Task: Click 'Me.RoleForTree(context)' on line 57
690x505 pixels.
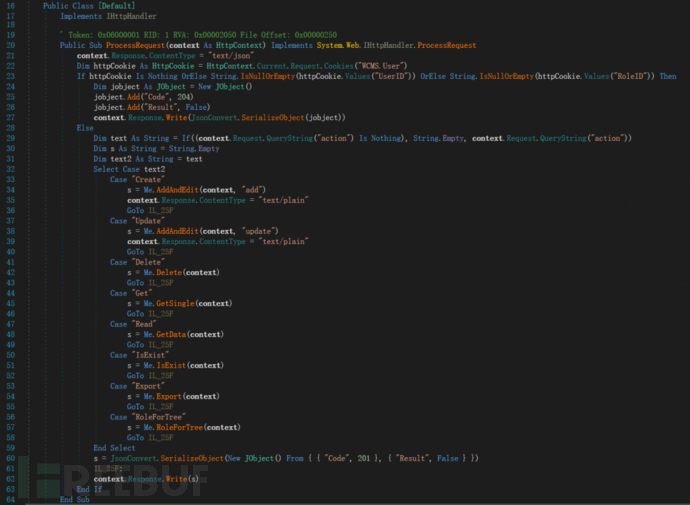Action: [192, 428]
